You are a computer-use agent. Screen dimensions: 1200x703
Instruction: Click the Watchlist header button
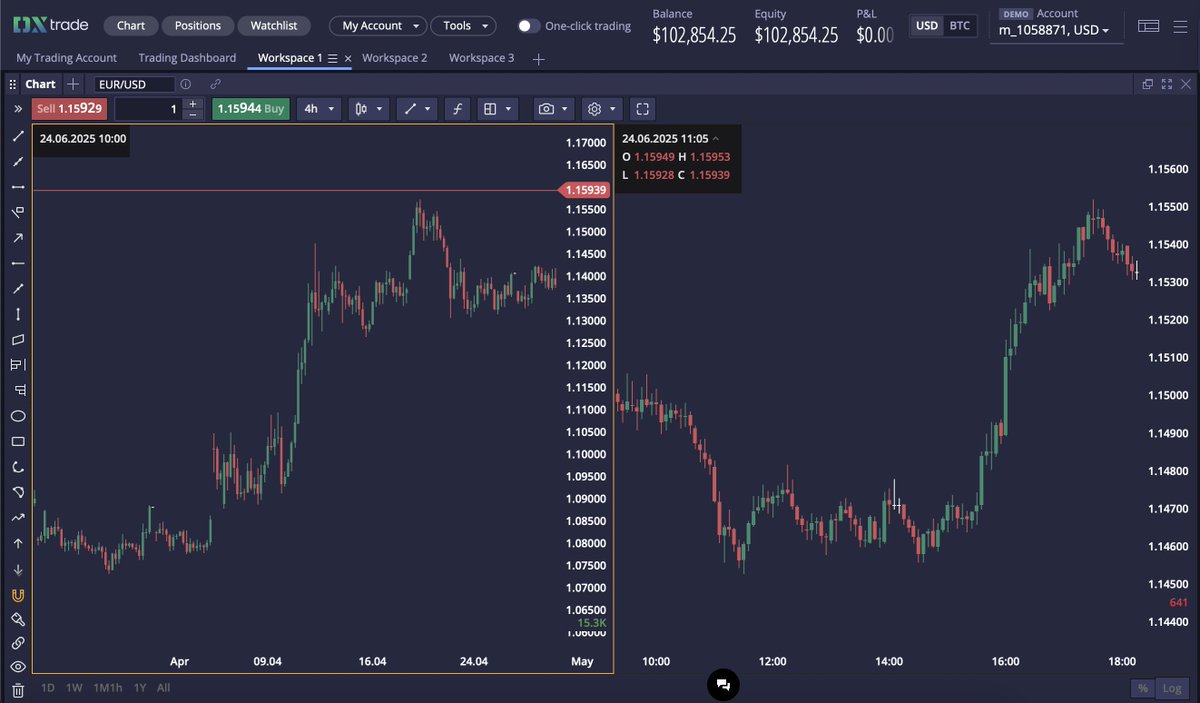click(x=274, y=26)
